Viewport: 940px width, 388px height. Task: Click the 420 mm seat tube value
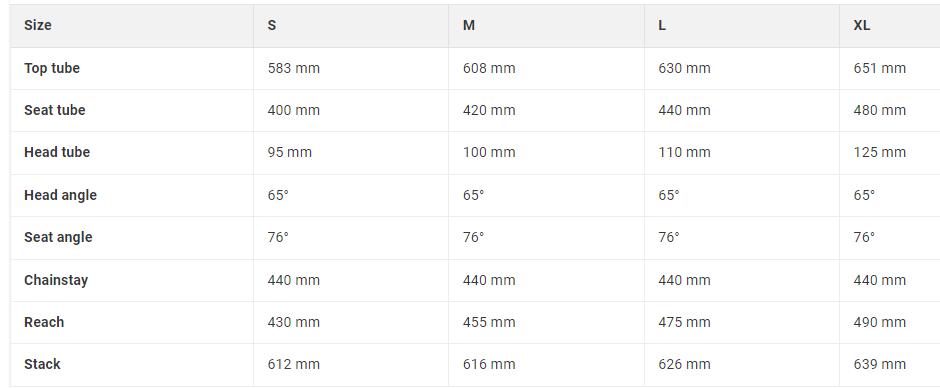pos(489,110)
